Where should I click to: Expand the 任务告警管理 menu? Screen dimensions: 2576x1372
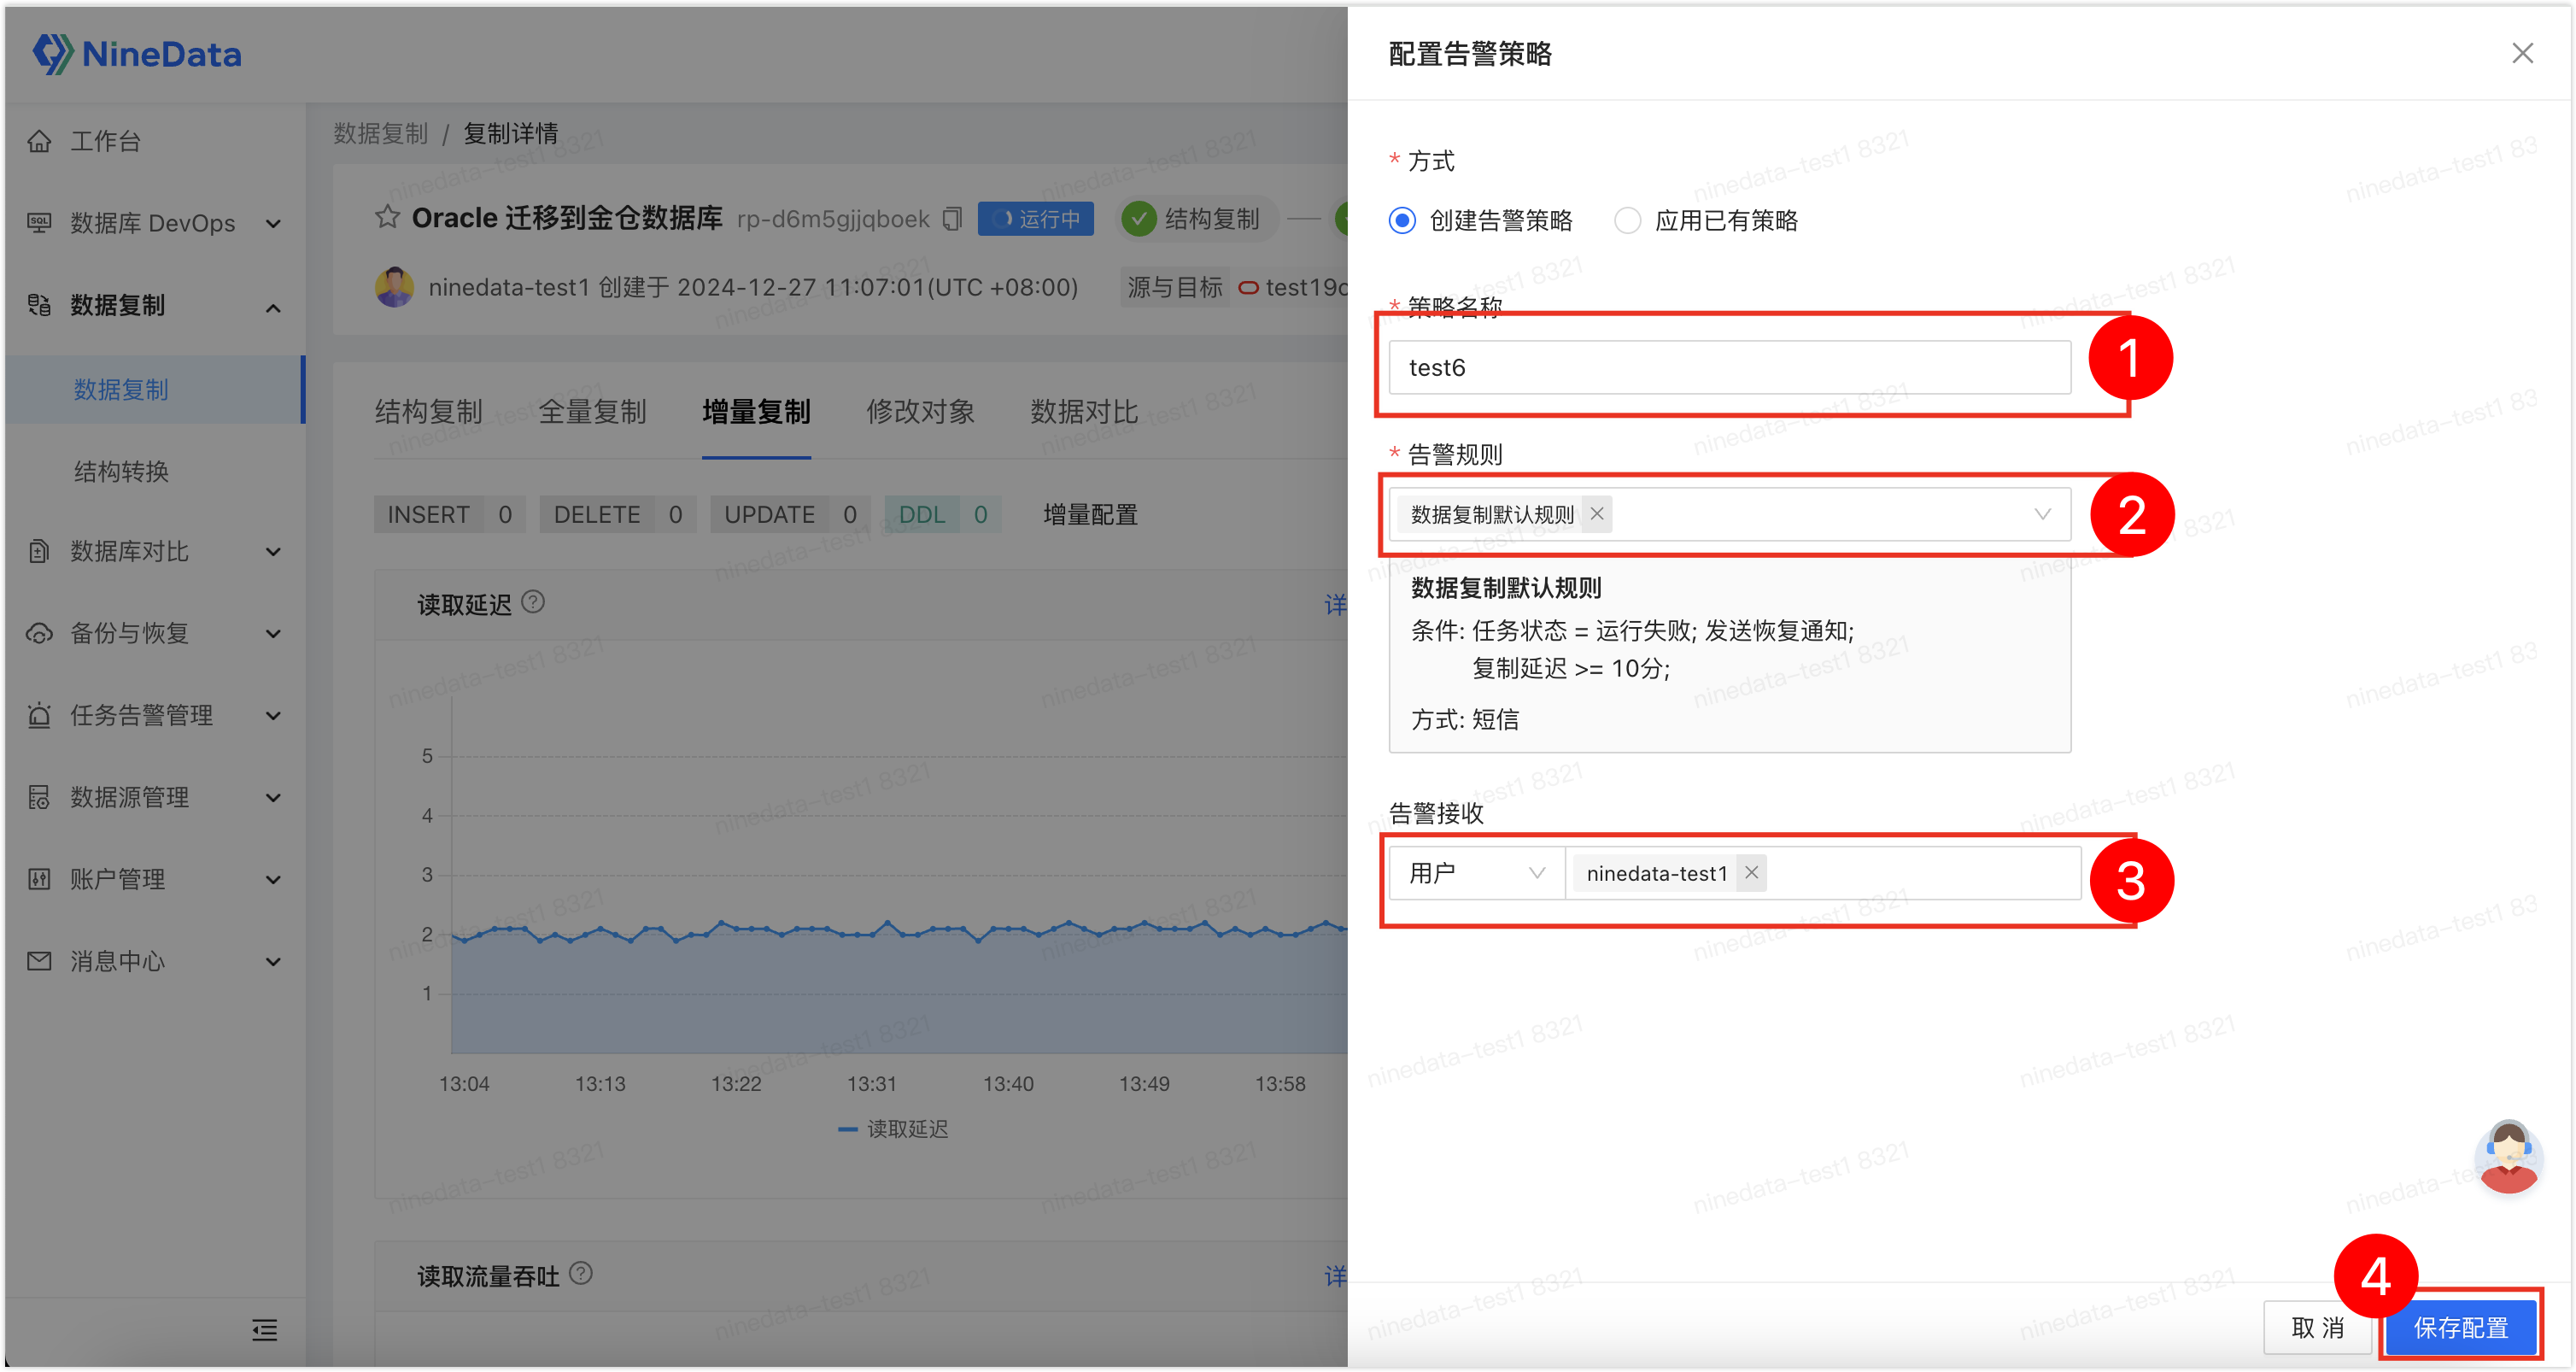pos(273,716)
